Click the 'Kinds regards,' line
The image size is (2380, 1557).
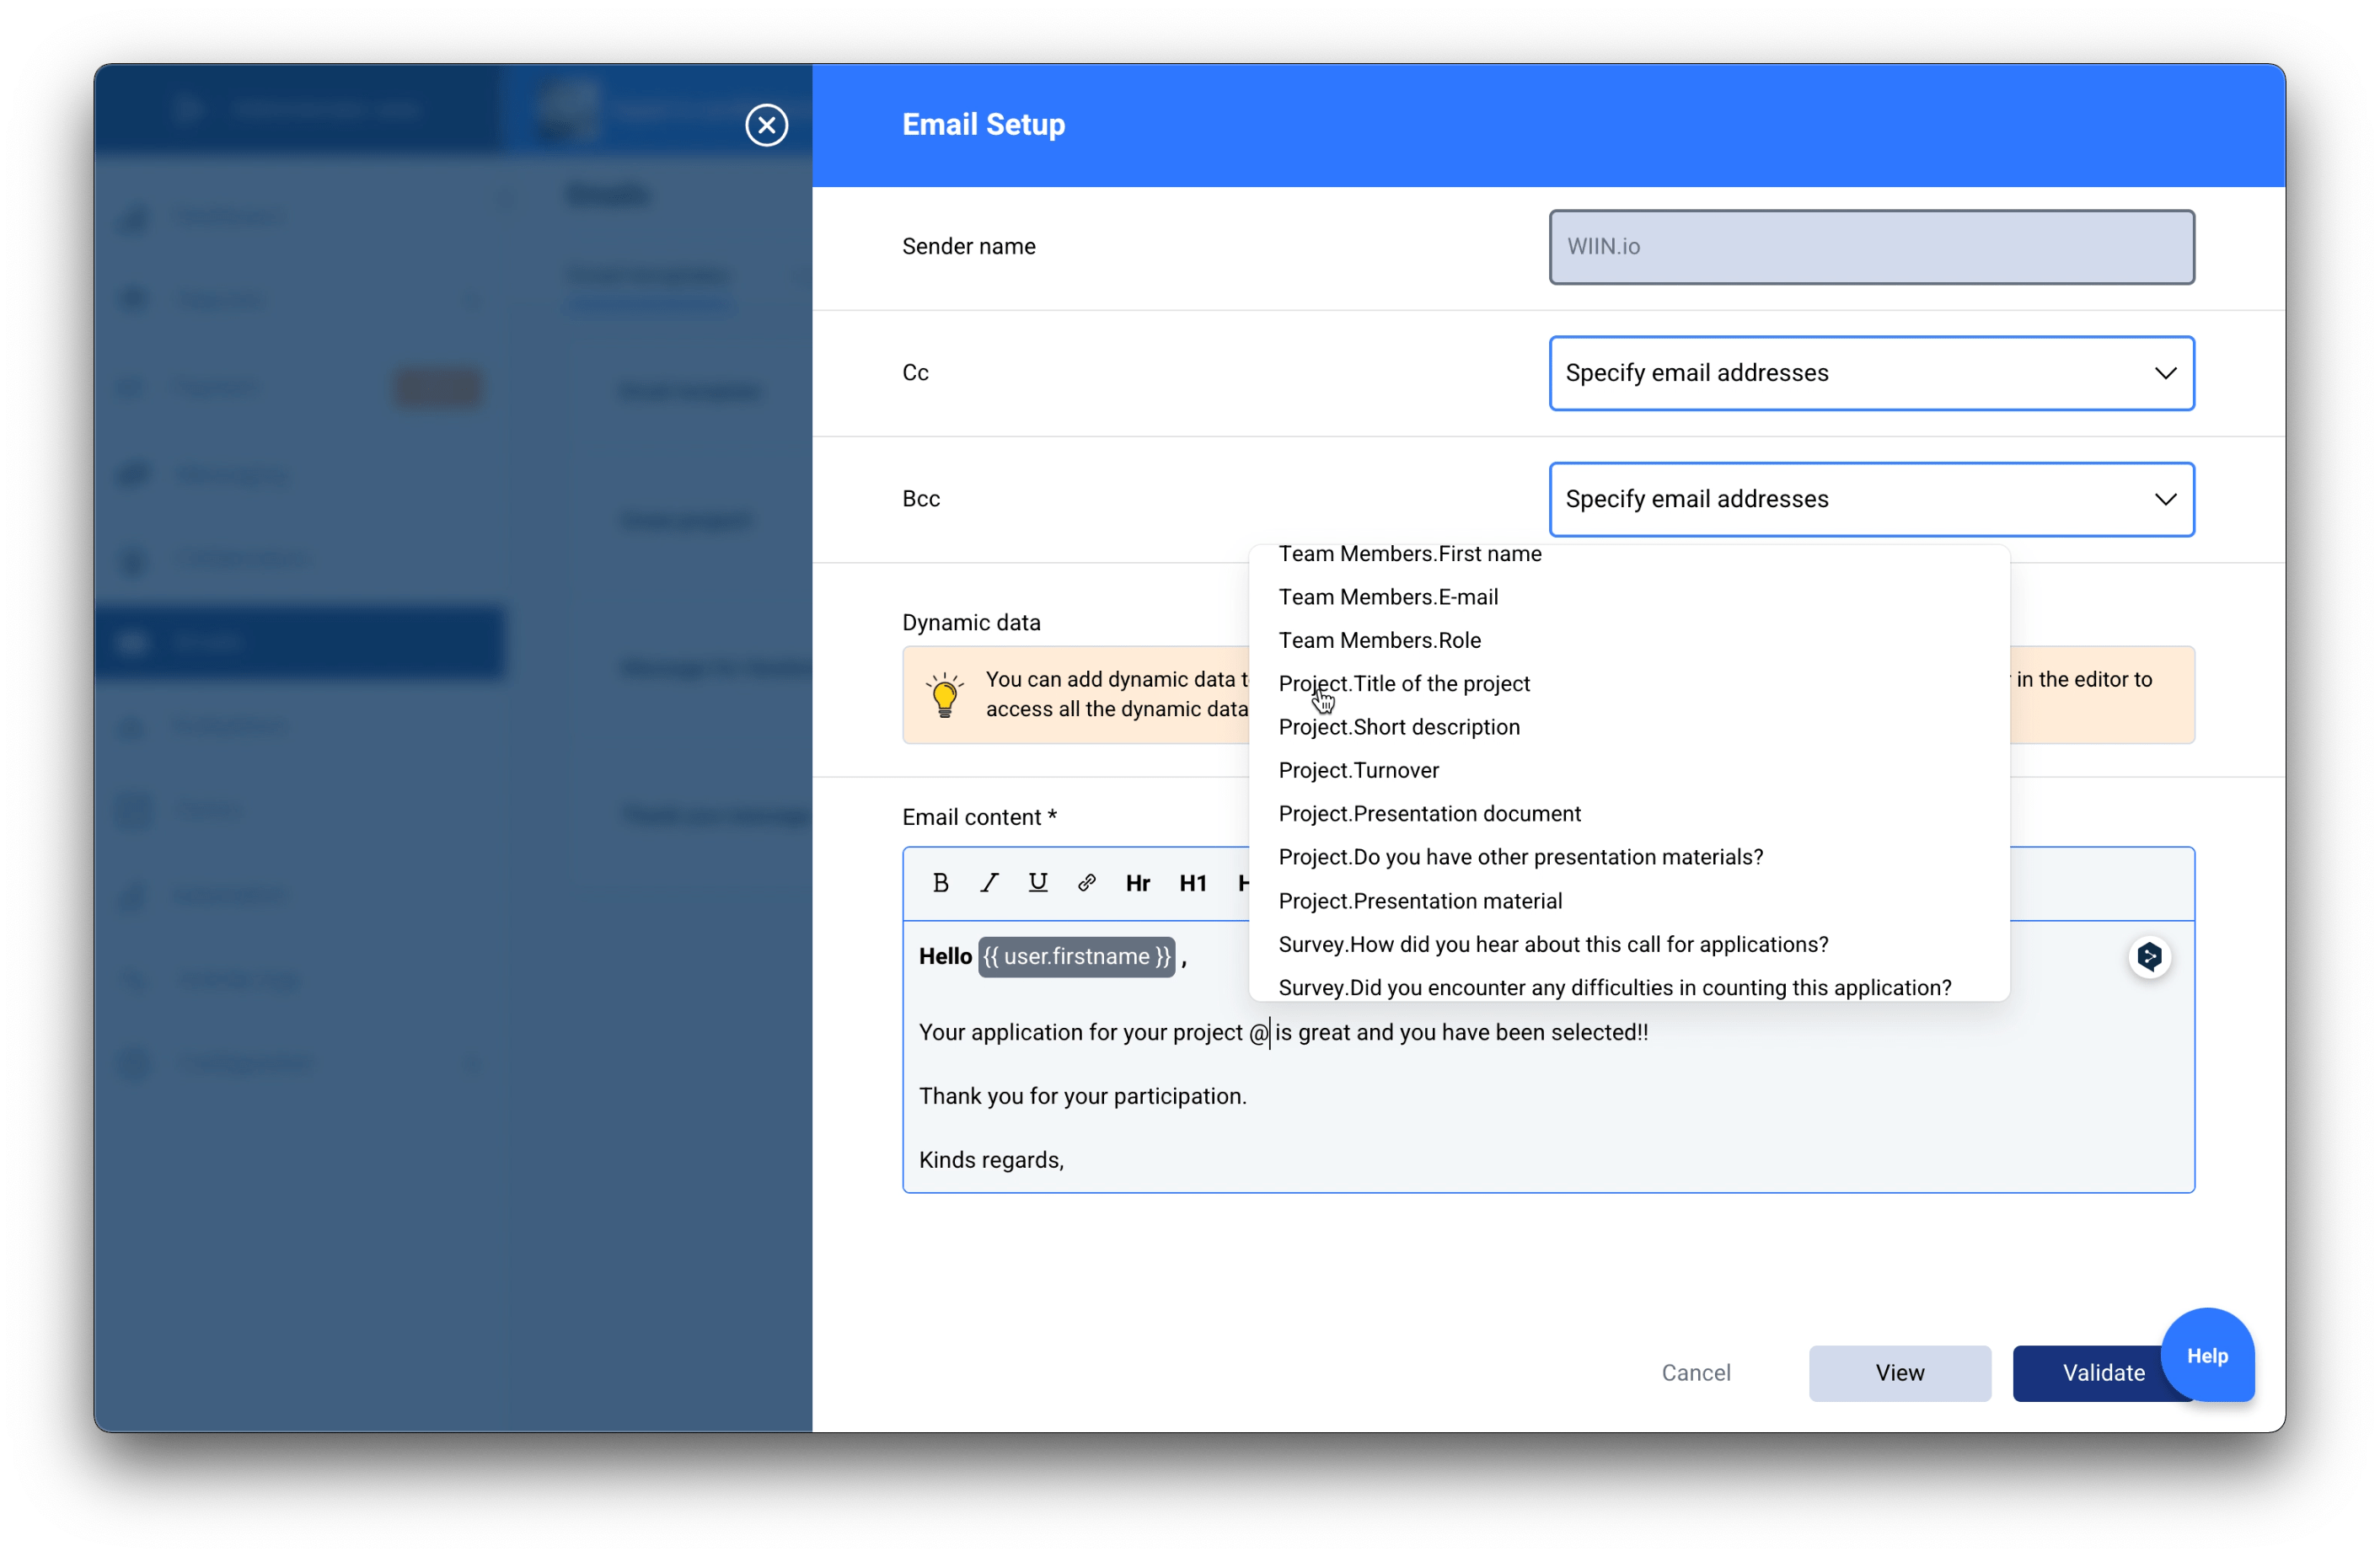(x=991, y=1160)
